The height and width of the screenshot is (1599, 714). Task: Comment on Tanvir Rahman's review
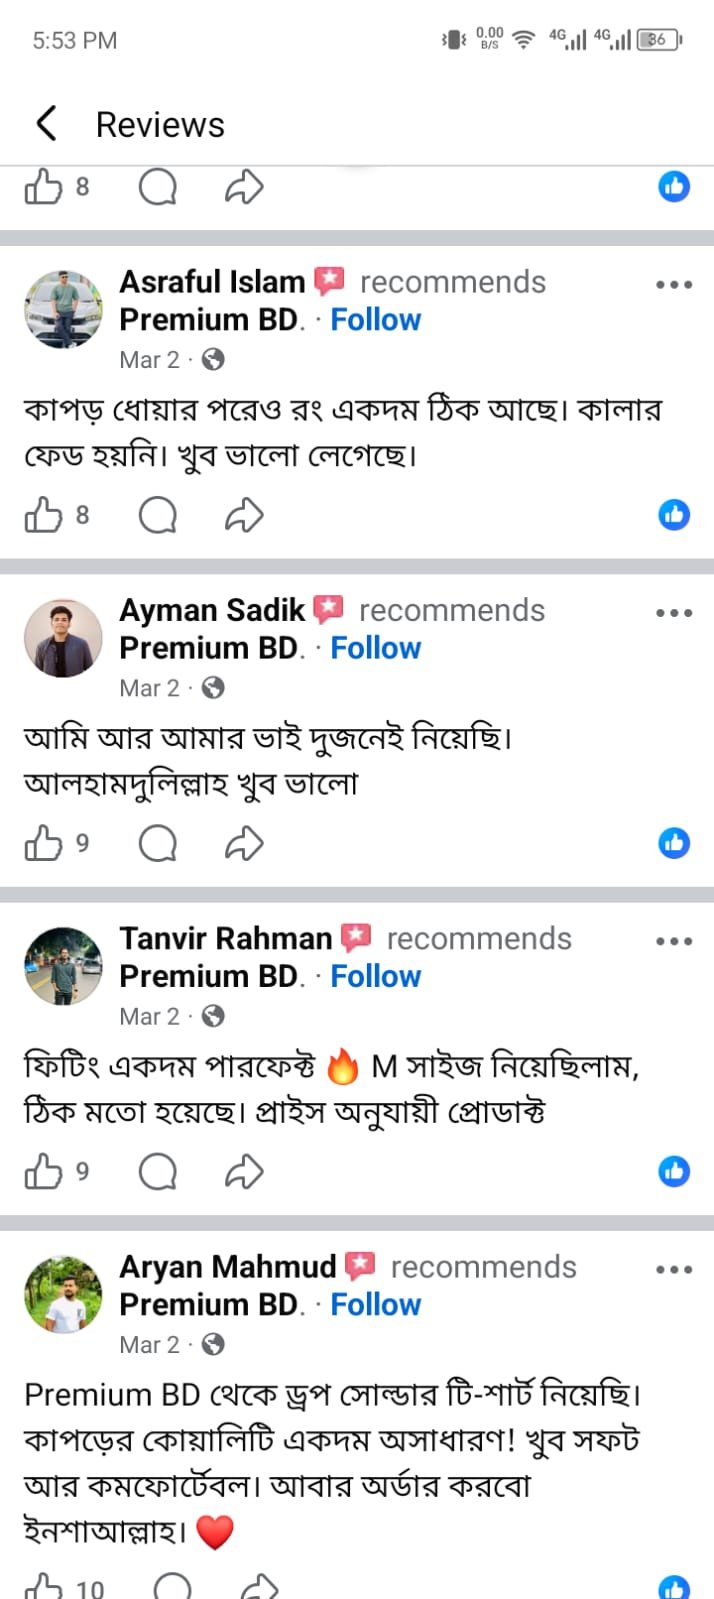point(157,1171)
